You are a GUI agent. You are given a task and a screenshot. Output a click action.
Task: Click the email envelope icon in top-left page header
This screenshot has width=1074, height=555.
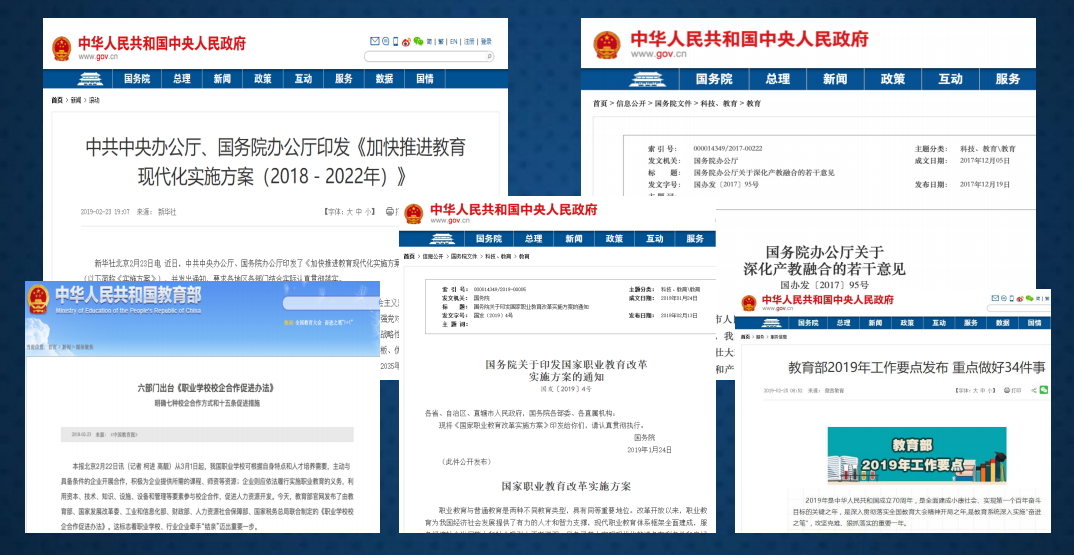(x=375, y=41)
